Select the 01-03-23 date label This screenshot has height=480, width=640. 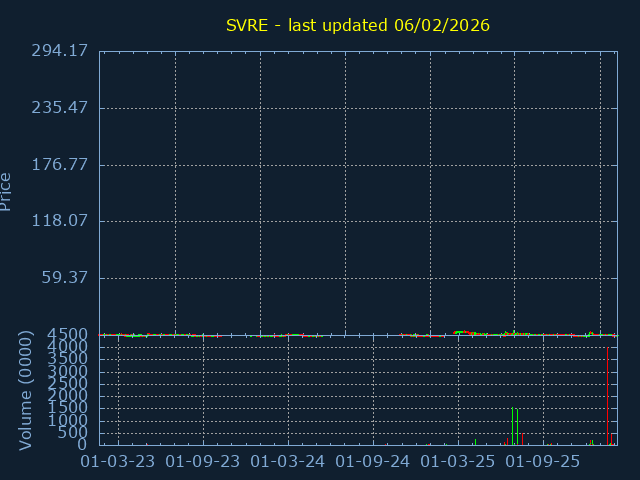coord(118,462)
